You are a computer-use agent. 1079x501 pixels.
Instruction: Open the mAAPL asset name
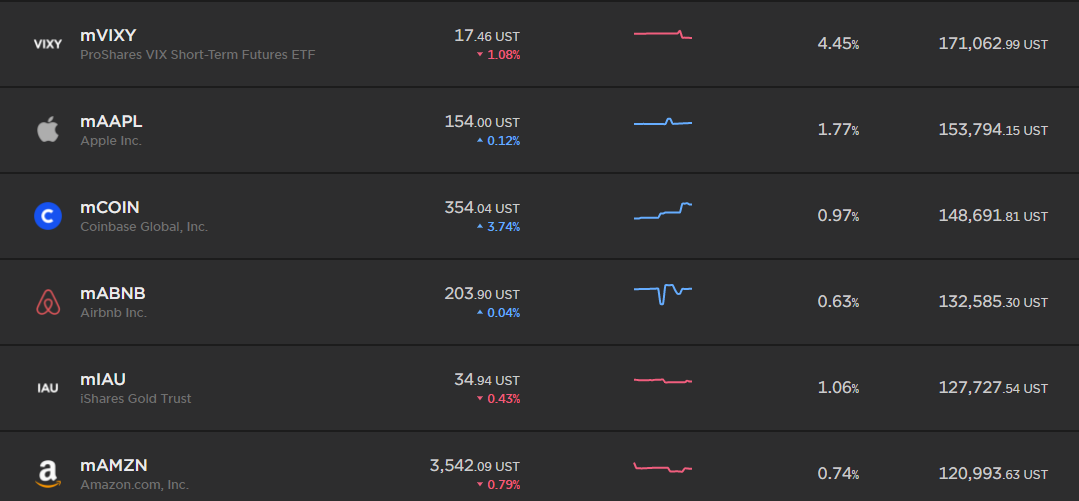click(111, 122)
